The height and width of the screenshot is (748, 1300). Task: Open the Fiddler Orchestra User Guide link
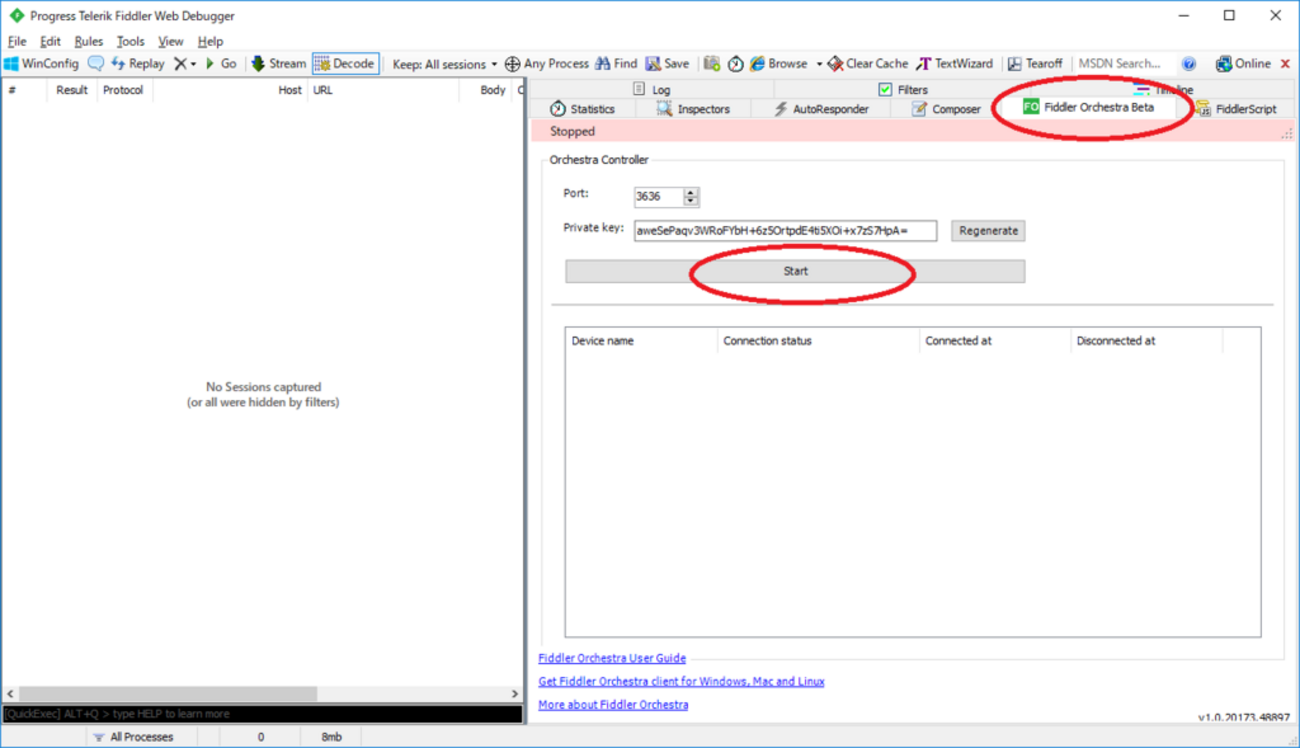pyautogui.click(x=612, y=658)
